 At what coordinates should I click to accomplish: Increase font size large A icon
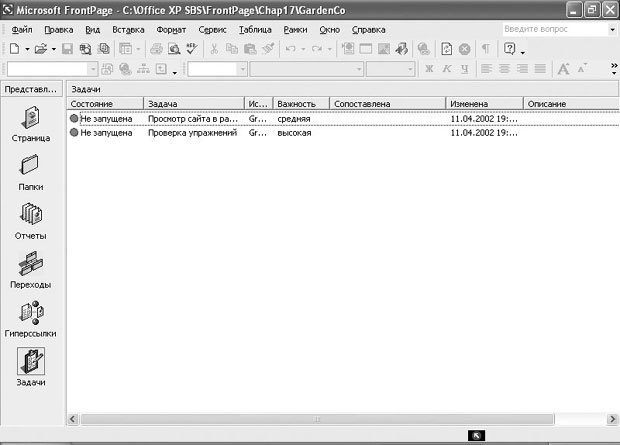563,69
